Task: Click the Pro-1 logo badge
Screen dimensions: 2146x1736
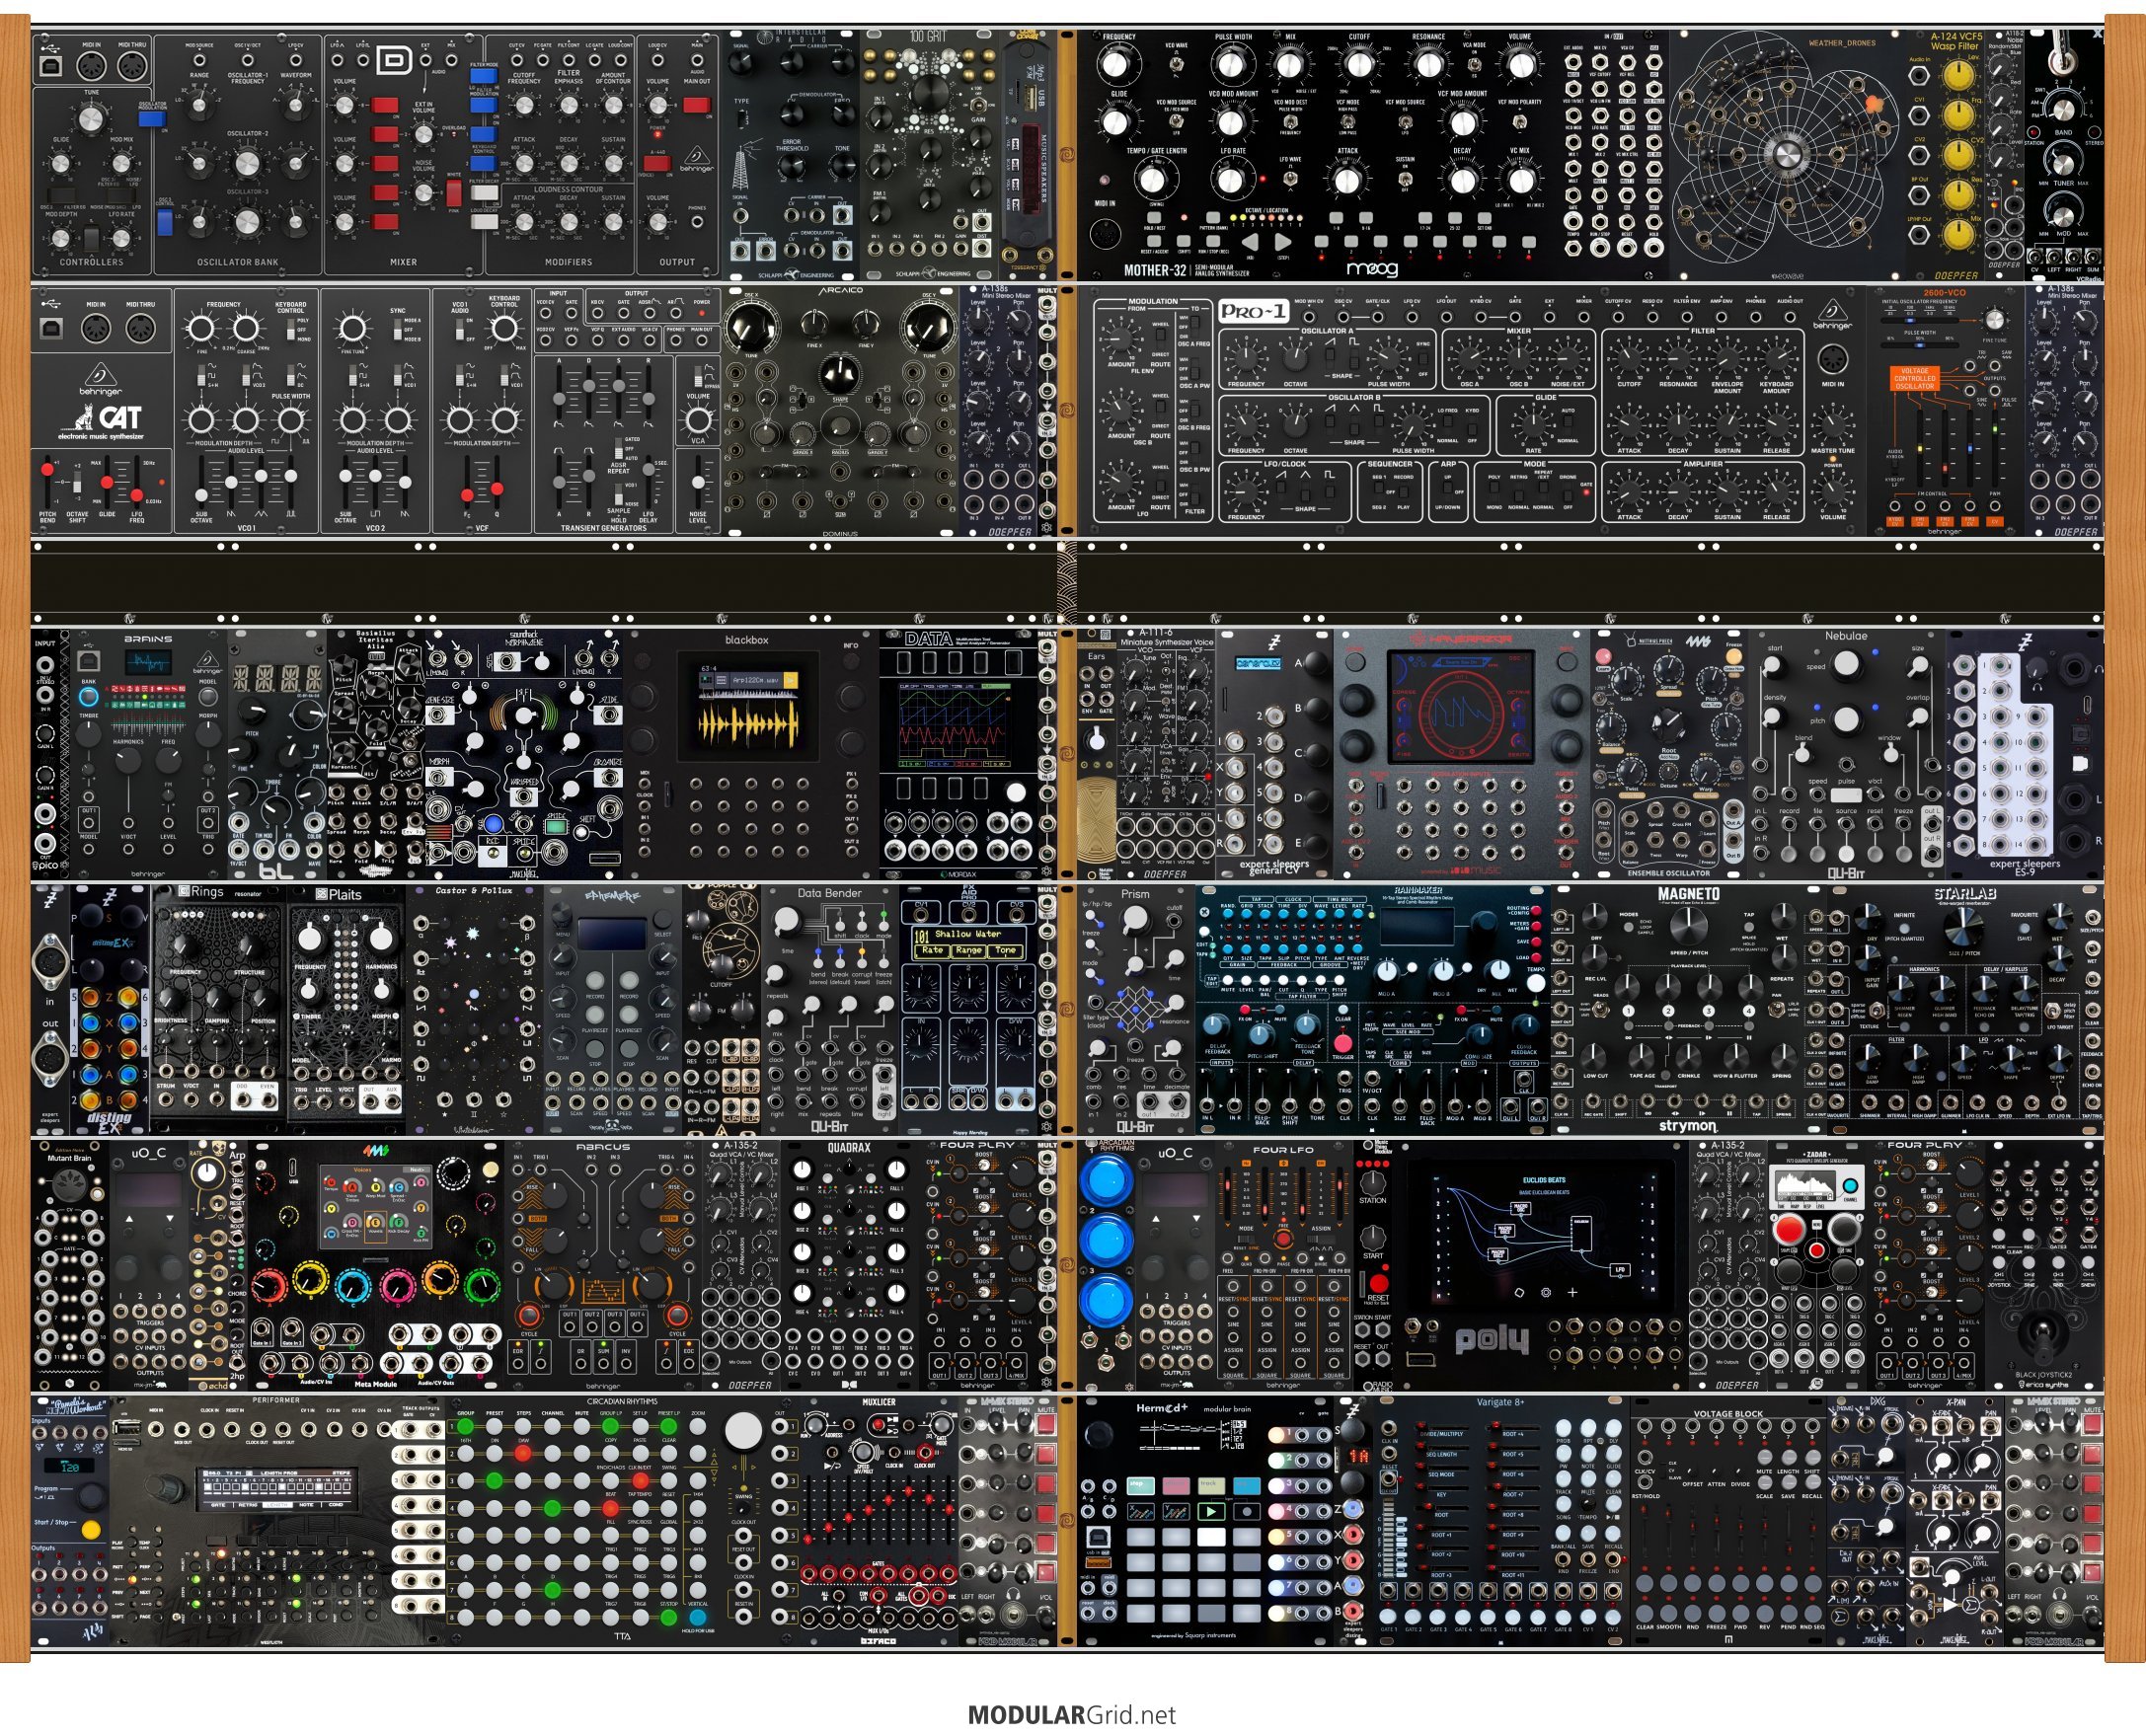Action: [x=1253, y=311]
